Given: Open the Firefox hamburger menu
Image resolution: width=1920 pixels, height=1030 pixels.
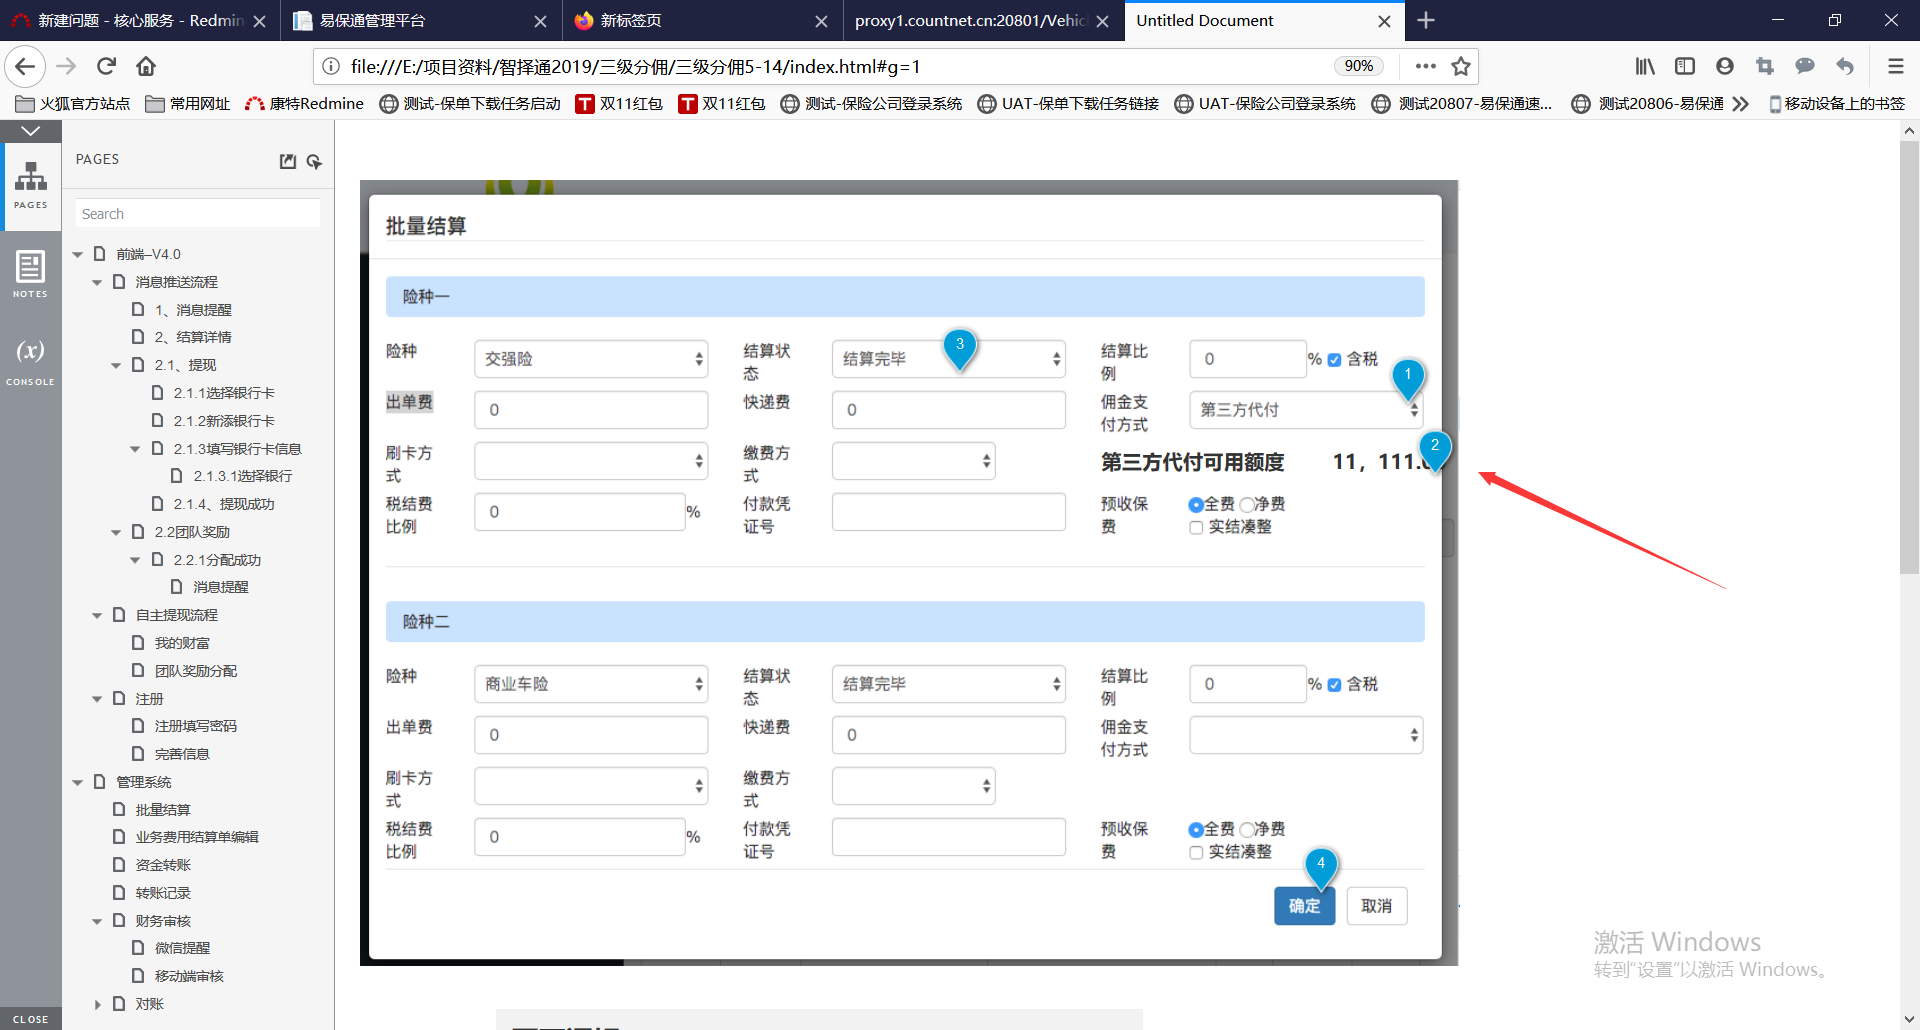Looking at the screenshot, I should [1895, 66].
